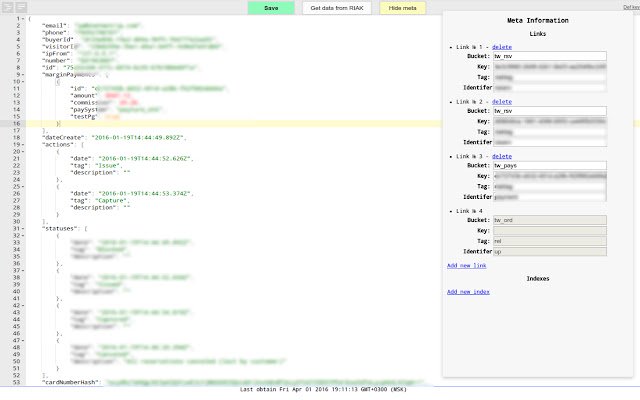This screenshot has height=400, width=640.
Task: Click the Add new link hyperlink
Action: pyautogui.click(x=467, y=266)
